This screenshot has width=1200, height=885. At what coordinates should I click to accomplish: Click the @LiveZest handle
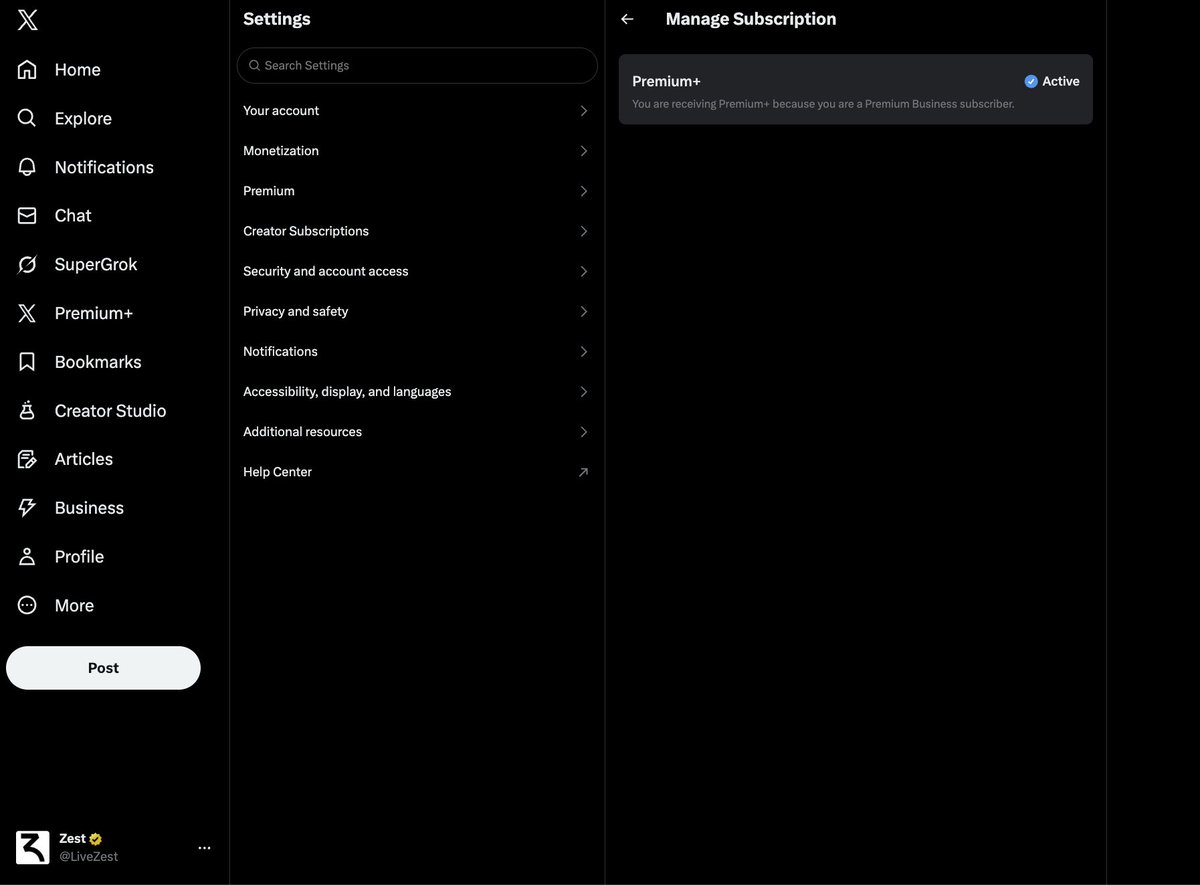[88, 856]
